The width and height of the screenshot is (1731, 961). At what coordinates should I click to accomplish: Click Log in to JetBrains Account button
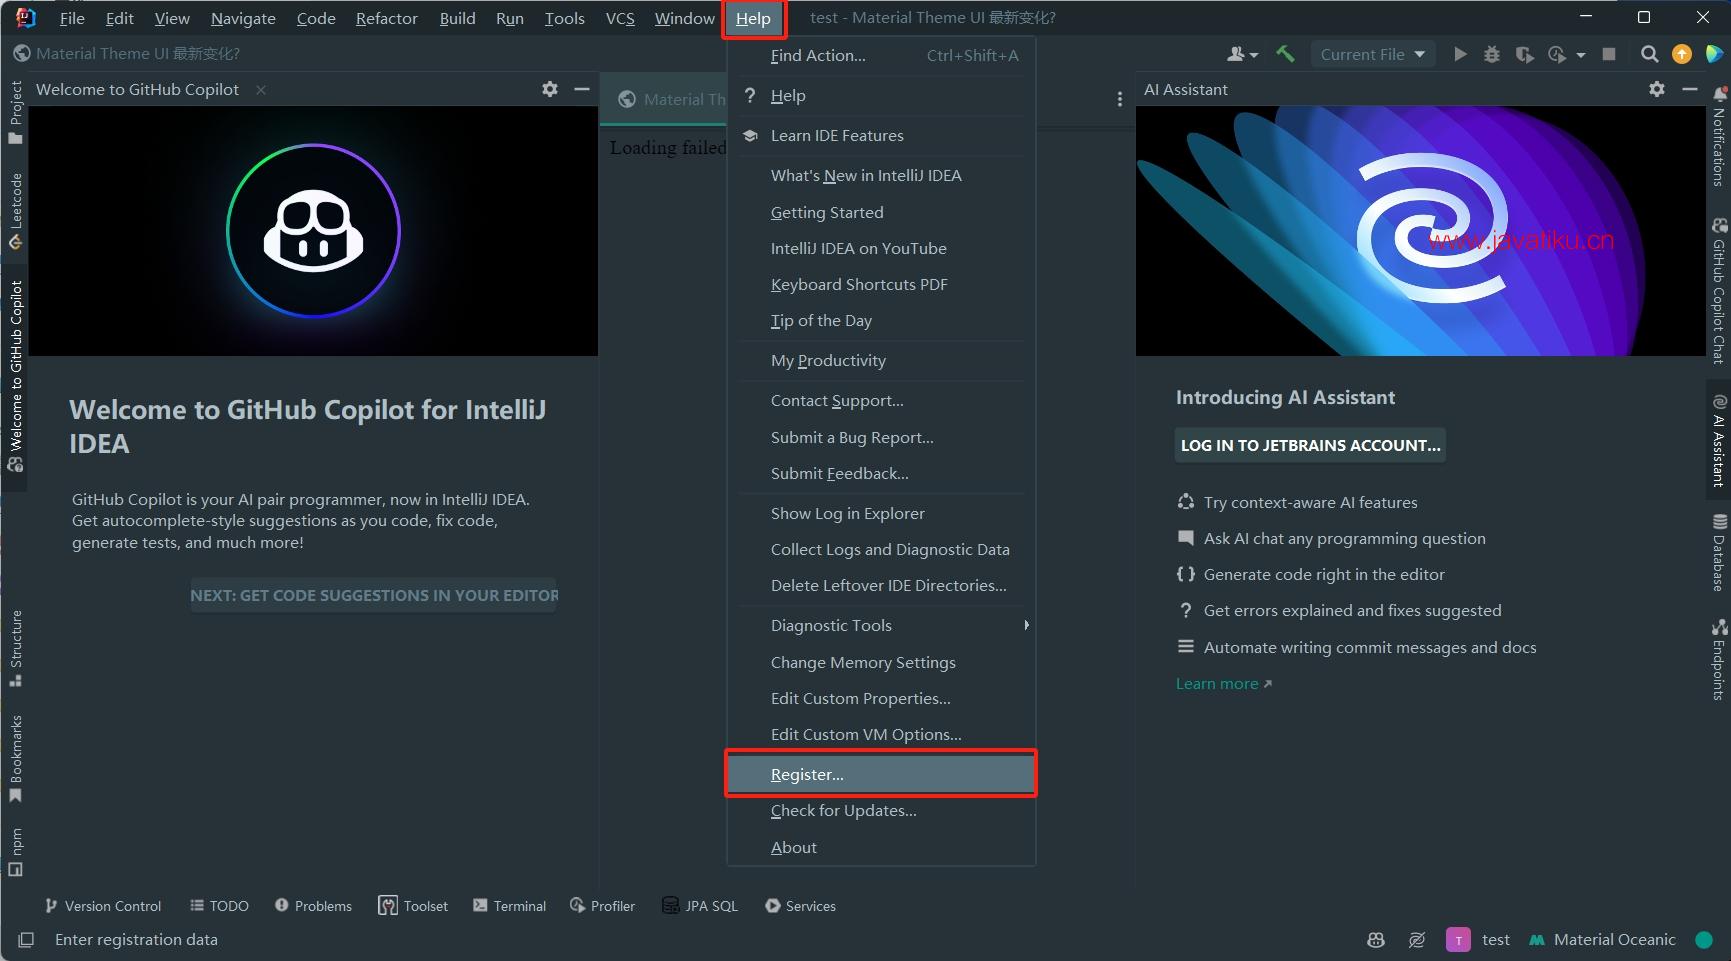click(1310, 445)
